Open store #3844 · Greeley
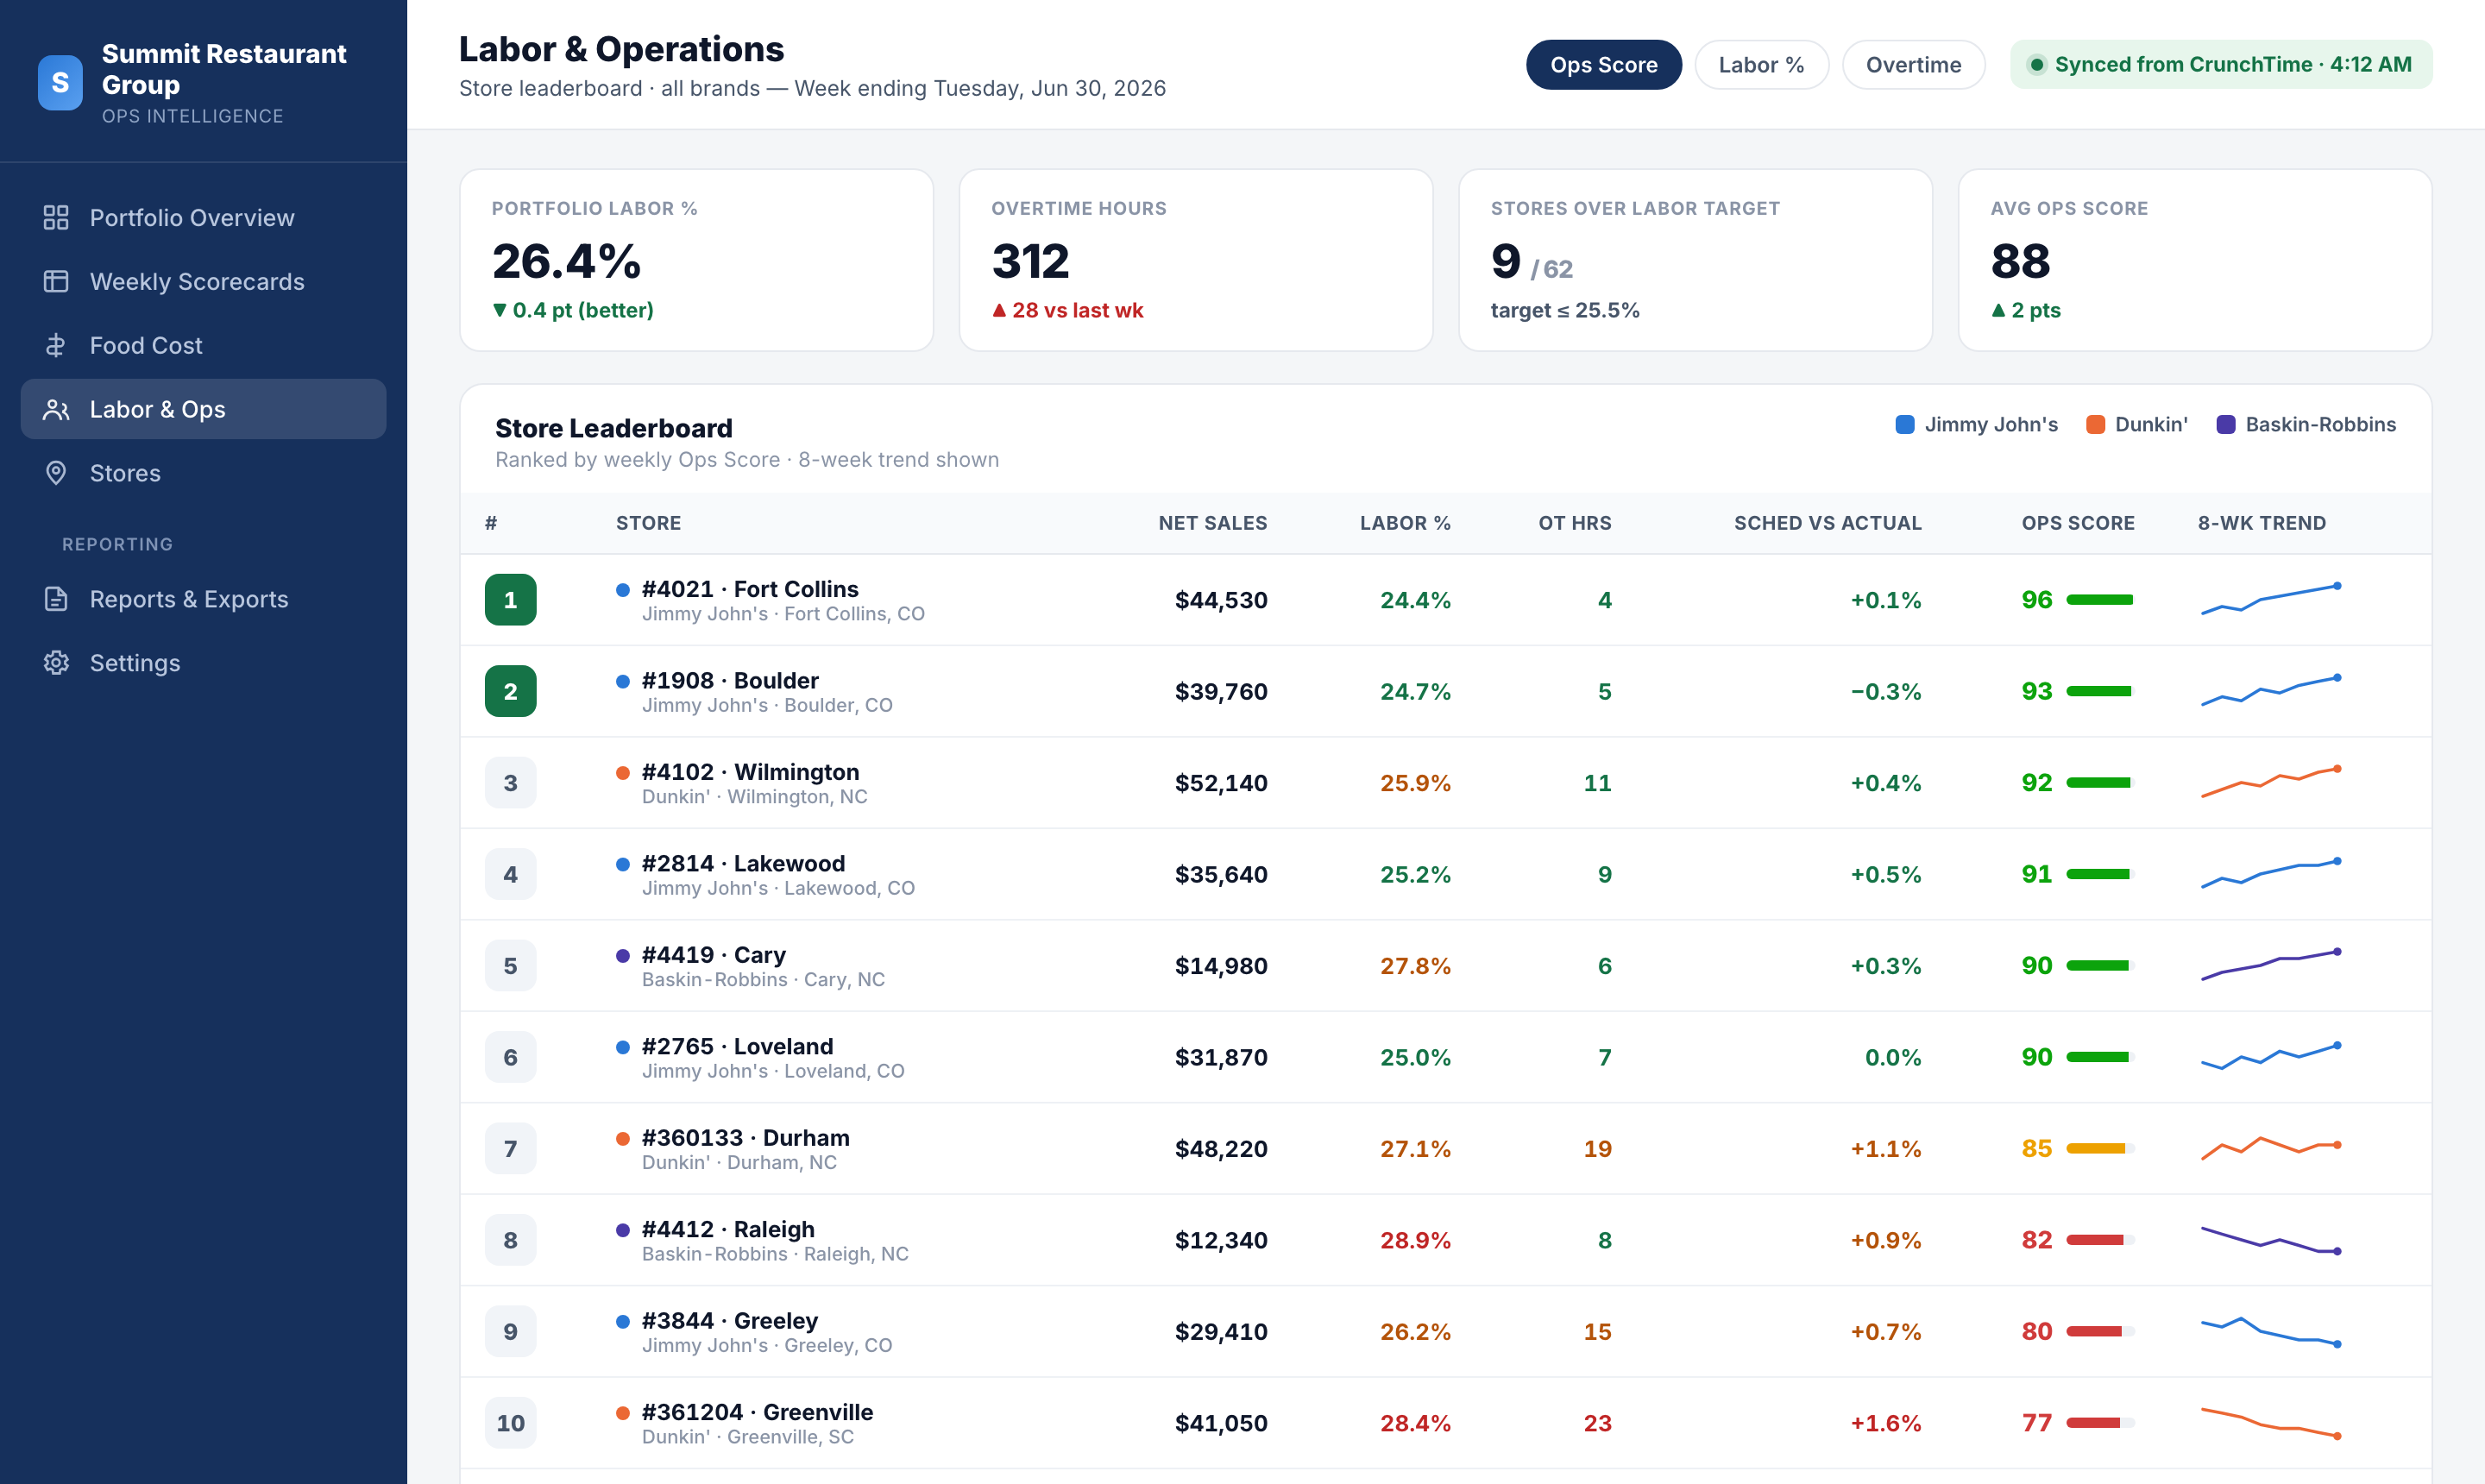Image resolution: width=2485 pixels, height=1484 pixels. pos(730,1322)
